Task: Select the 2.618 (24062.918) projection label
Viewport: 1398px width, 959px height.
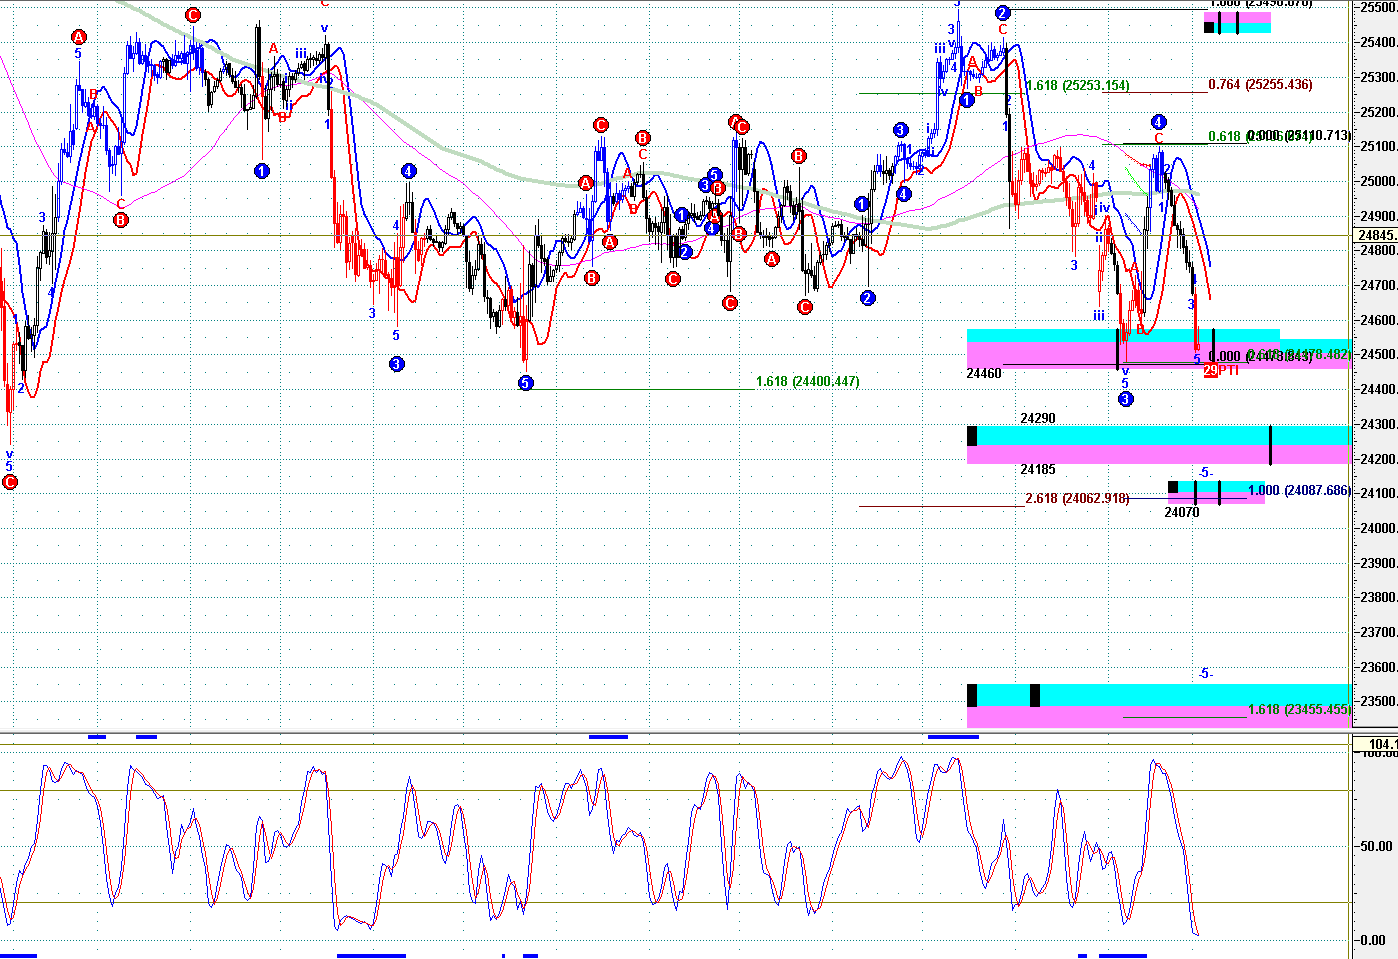Action: coord(1077,498)
